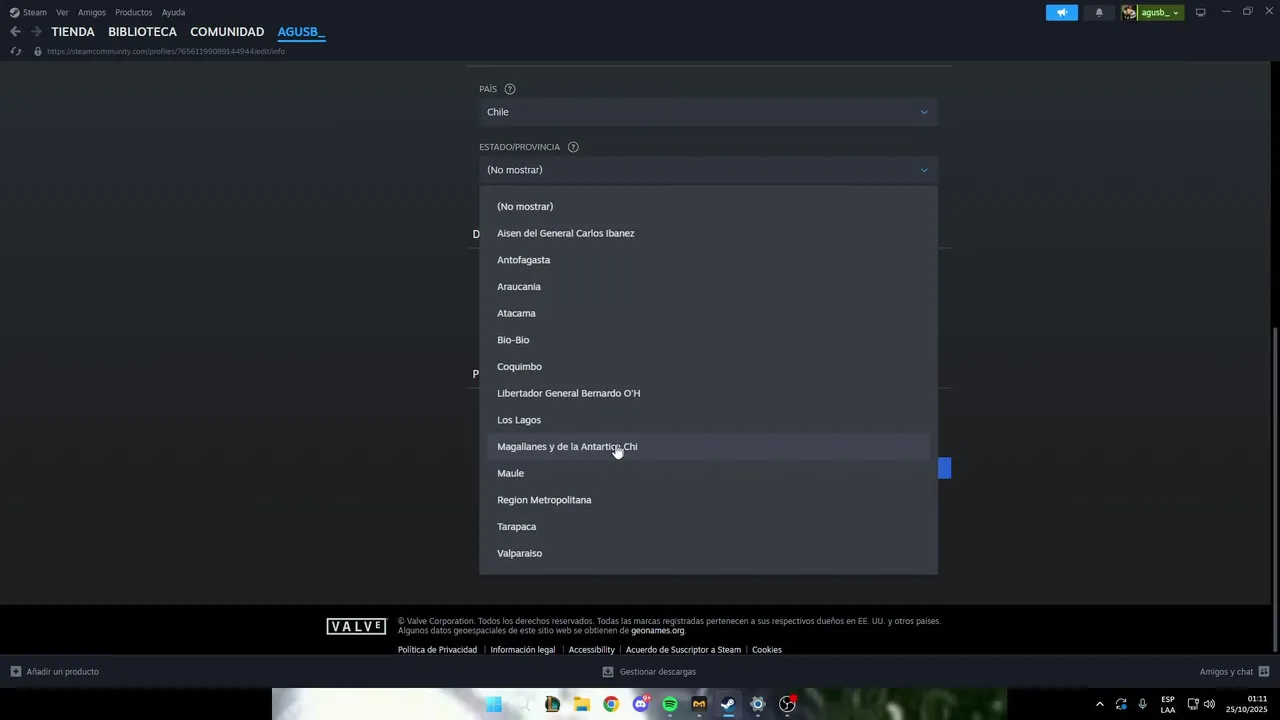Open Discord from taskbar
The height and width of the screenshot is (720, 1280).
640,704
